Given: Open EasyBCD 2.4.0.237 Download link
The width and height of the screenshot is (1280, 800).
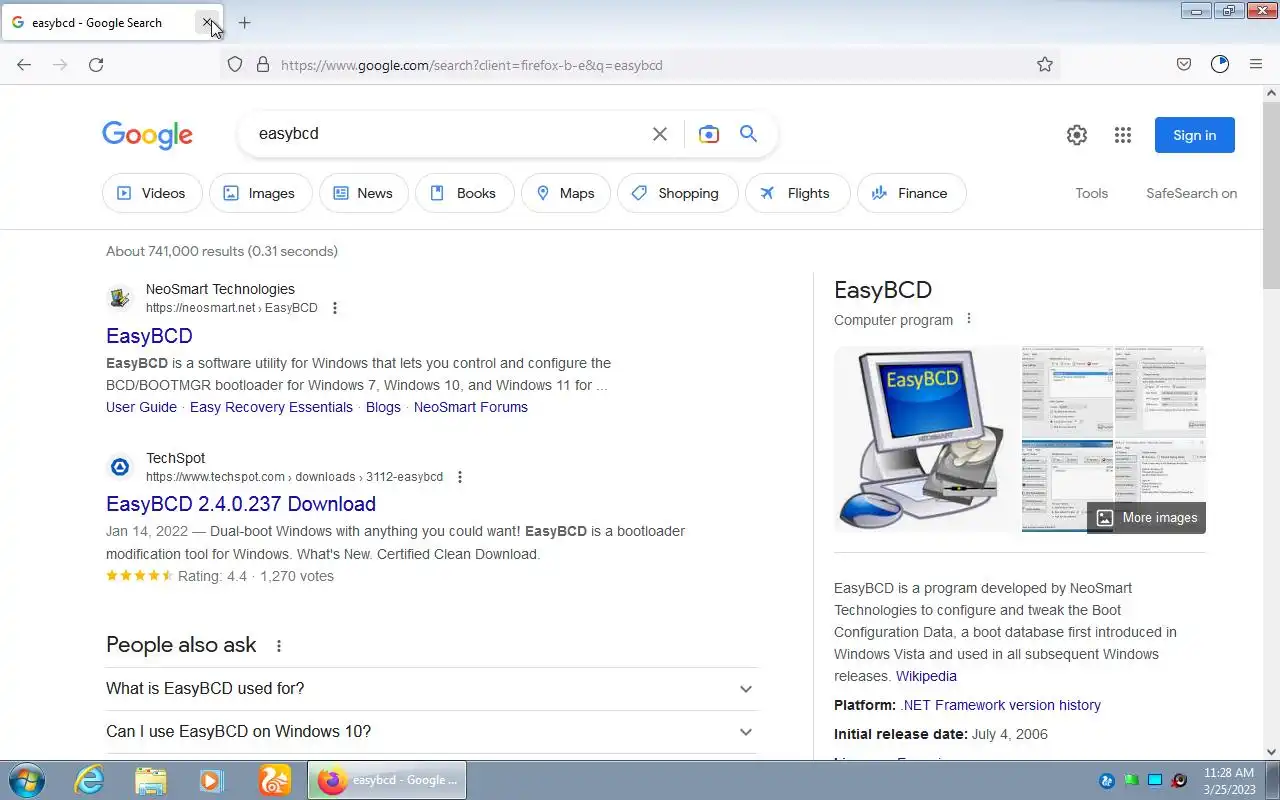Looking at the screenshot, I should [241, 504].
